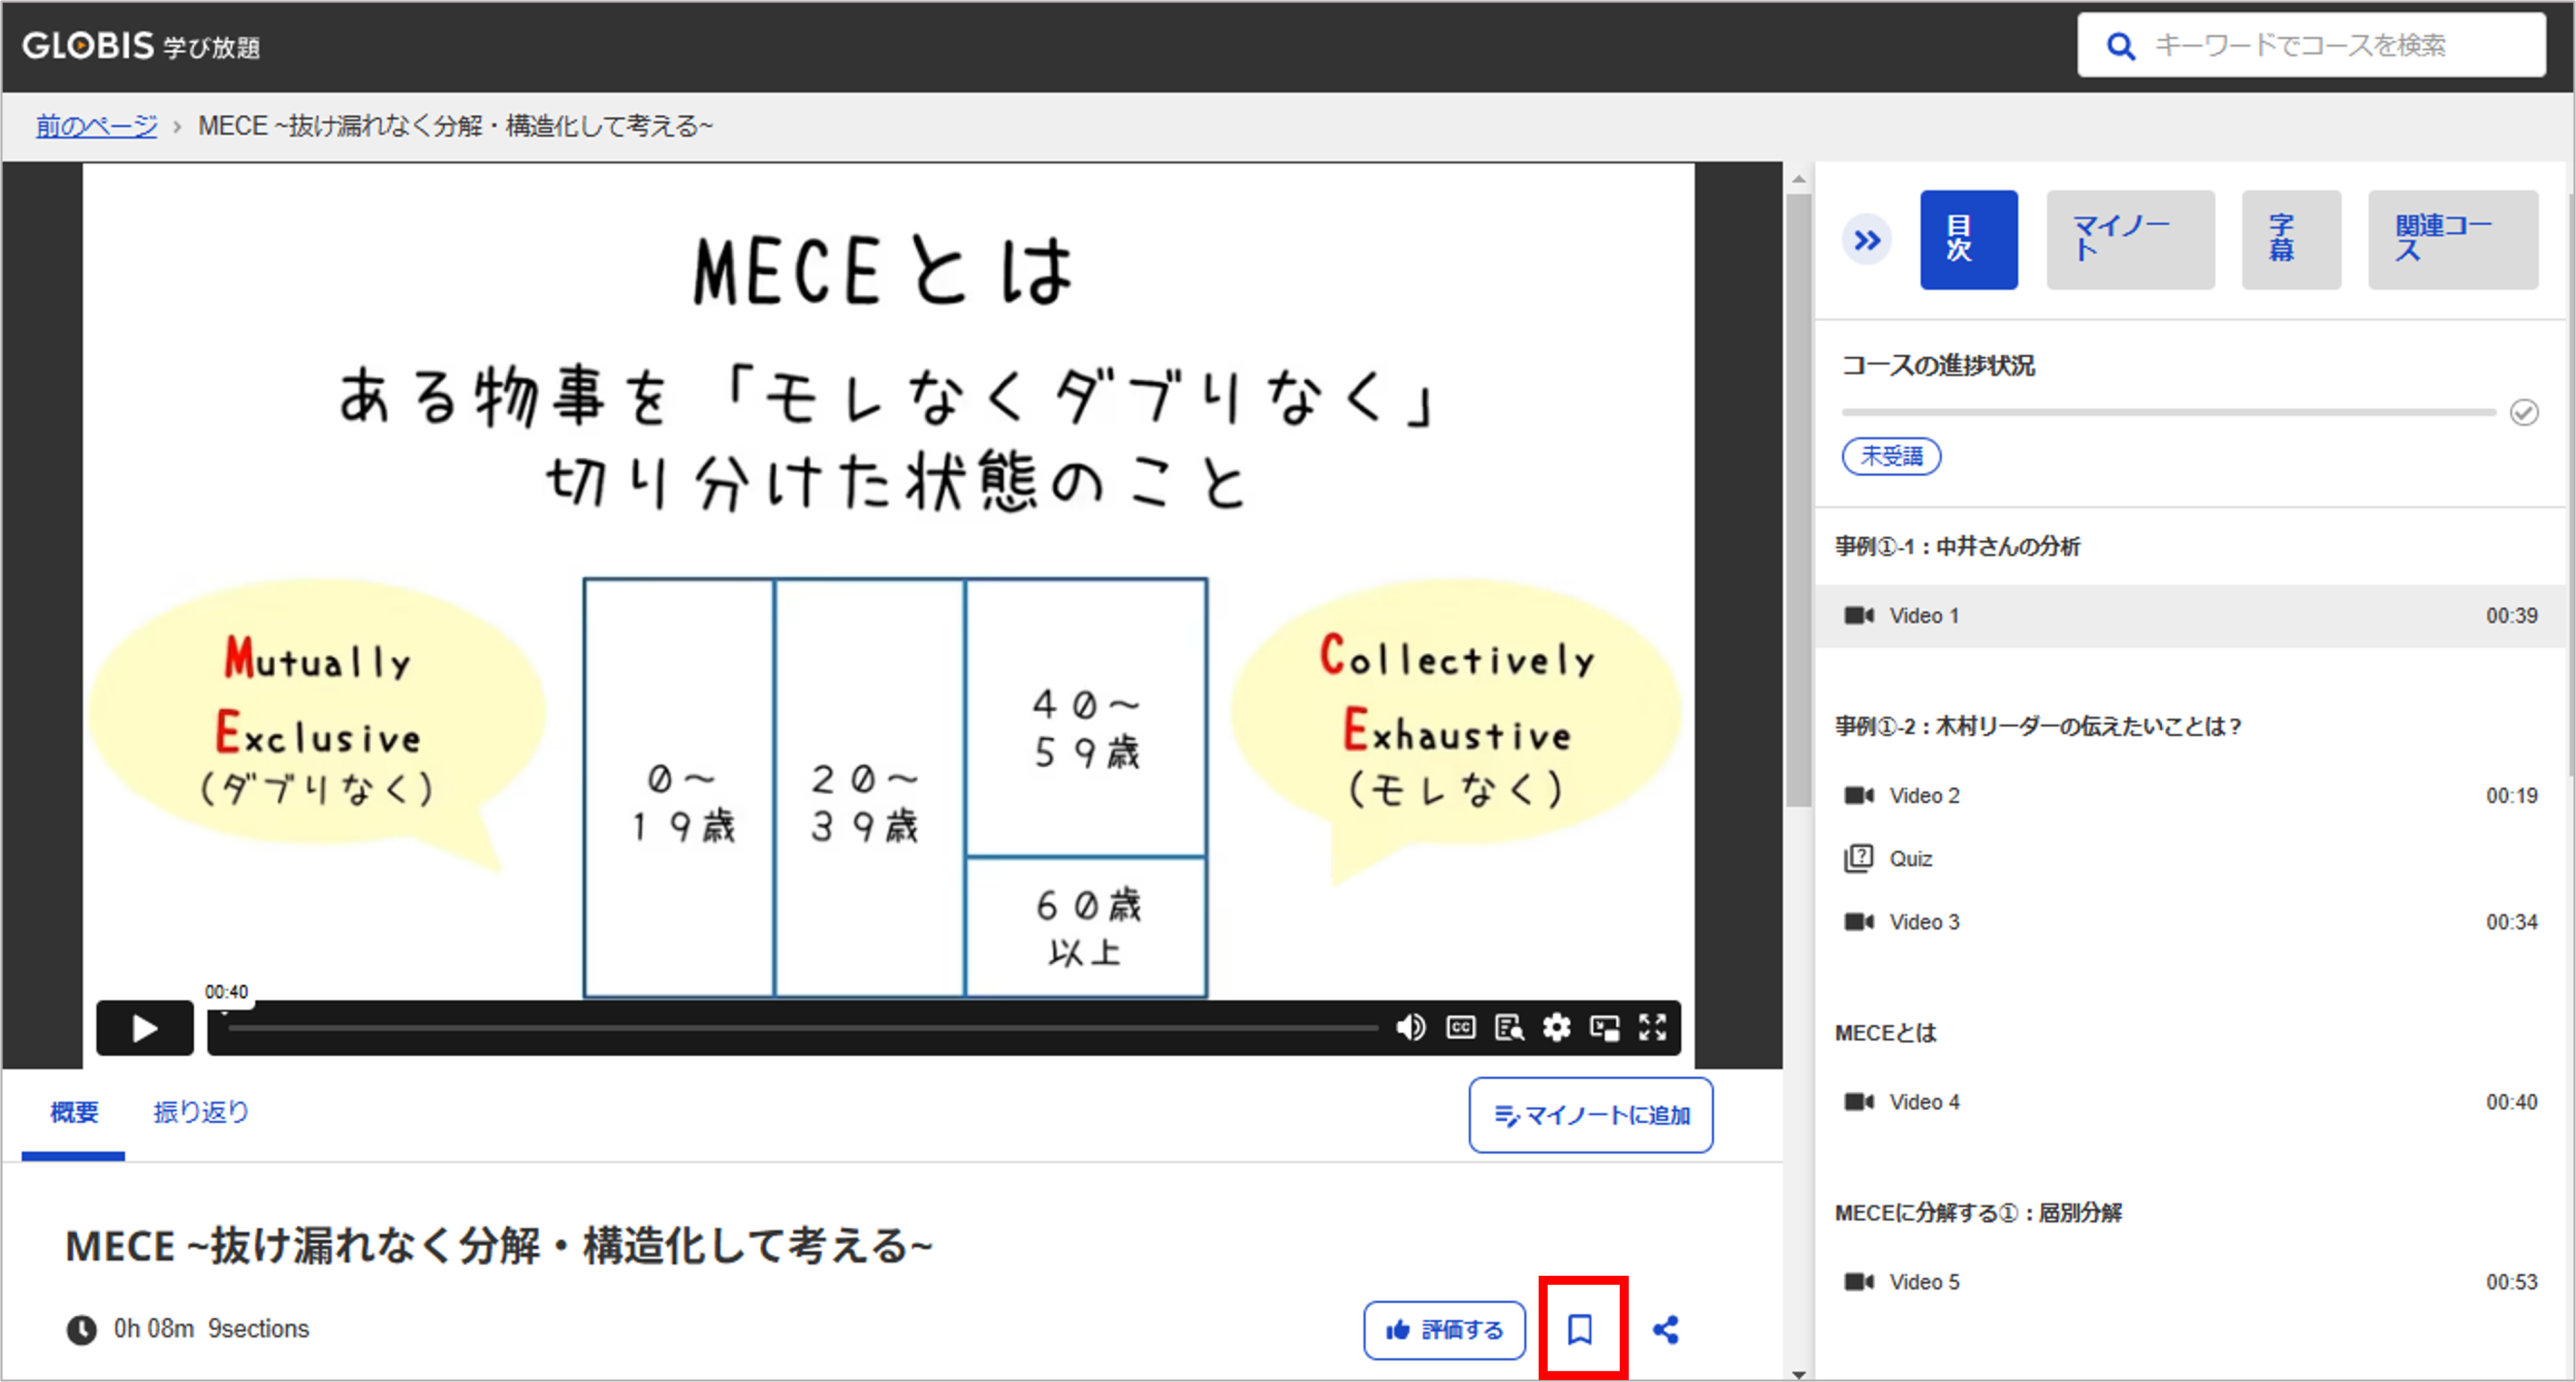Switch to マイノート tab

[2130, 240]
